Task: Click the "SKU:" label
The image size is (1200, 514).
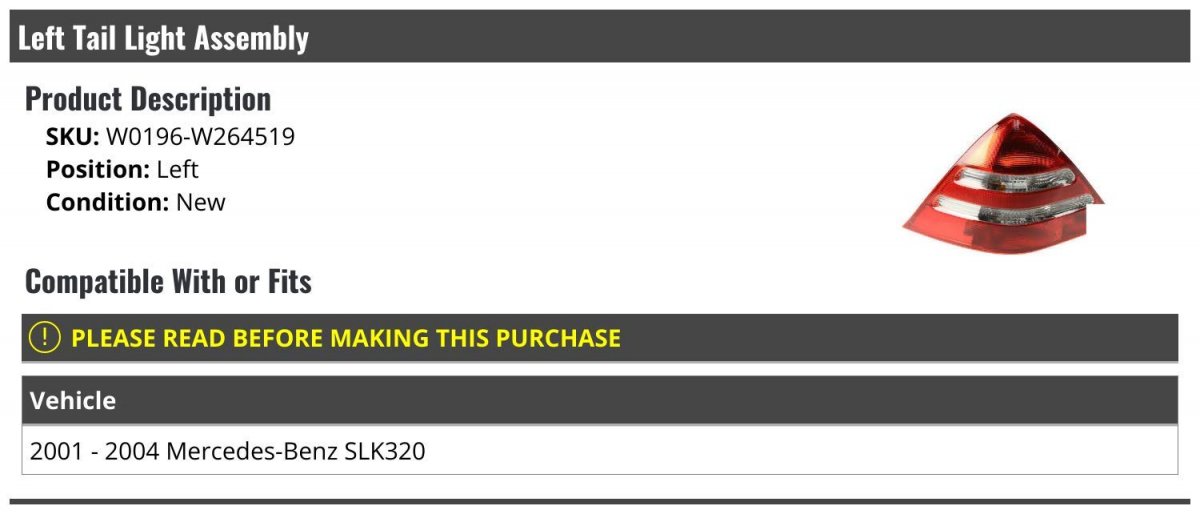Action: coord(72,137)
